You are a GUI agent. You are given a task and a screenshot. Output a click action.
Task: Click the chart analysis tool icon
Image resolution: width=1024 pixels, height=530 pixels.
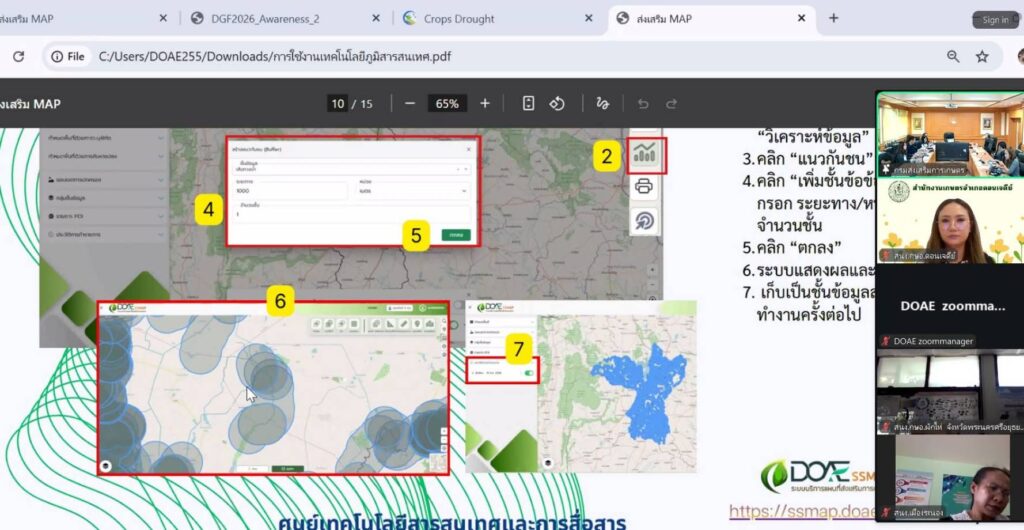pyautogui.click(x=645, y=153)
